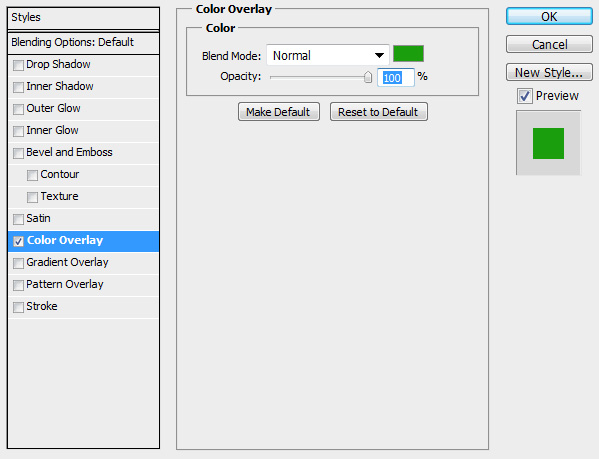Enable the Drop Shadow checkbox
This screenshot has height=459, width=599.
(18, 65)
